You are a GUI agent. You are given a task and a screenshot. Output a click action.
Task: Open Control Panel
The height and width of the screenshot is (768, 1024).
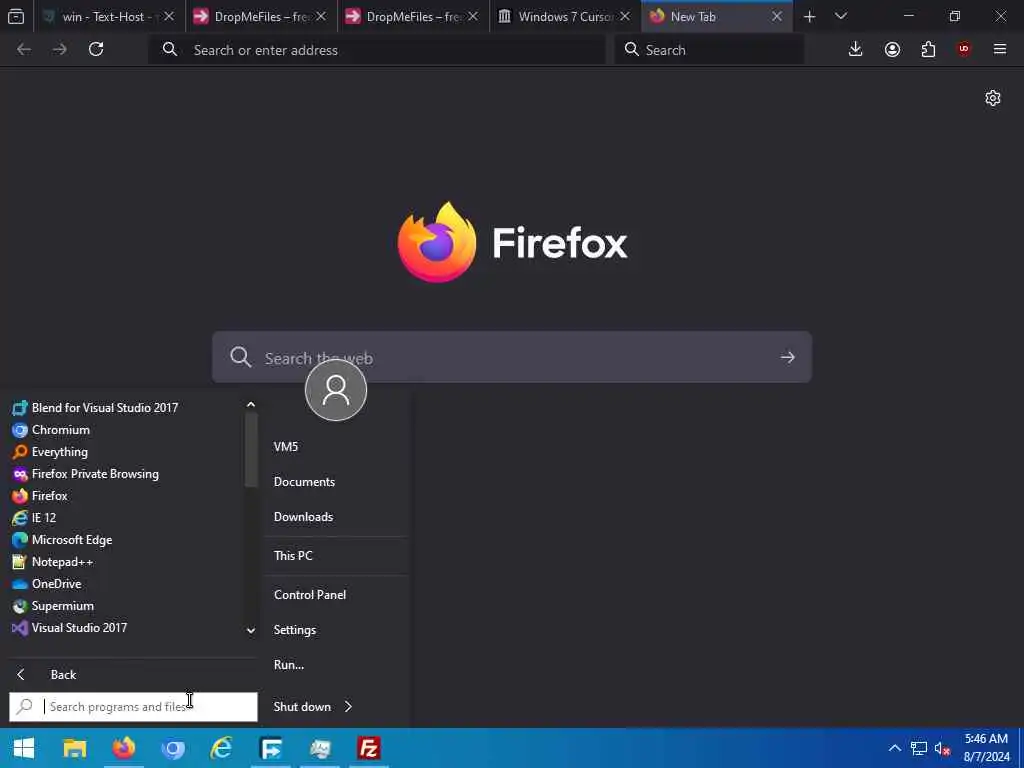coord(310,595)
